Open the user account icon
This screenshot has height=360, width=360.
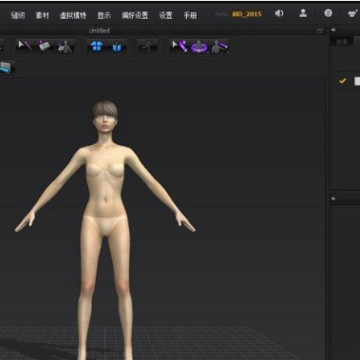(303, 13)
